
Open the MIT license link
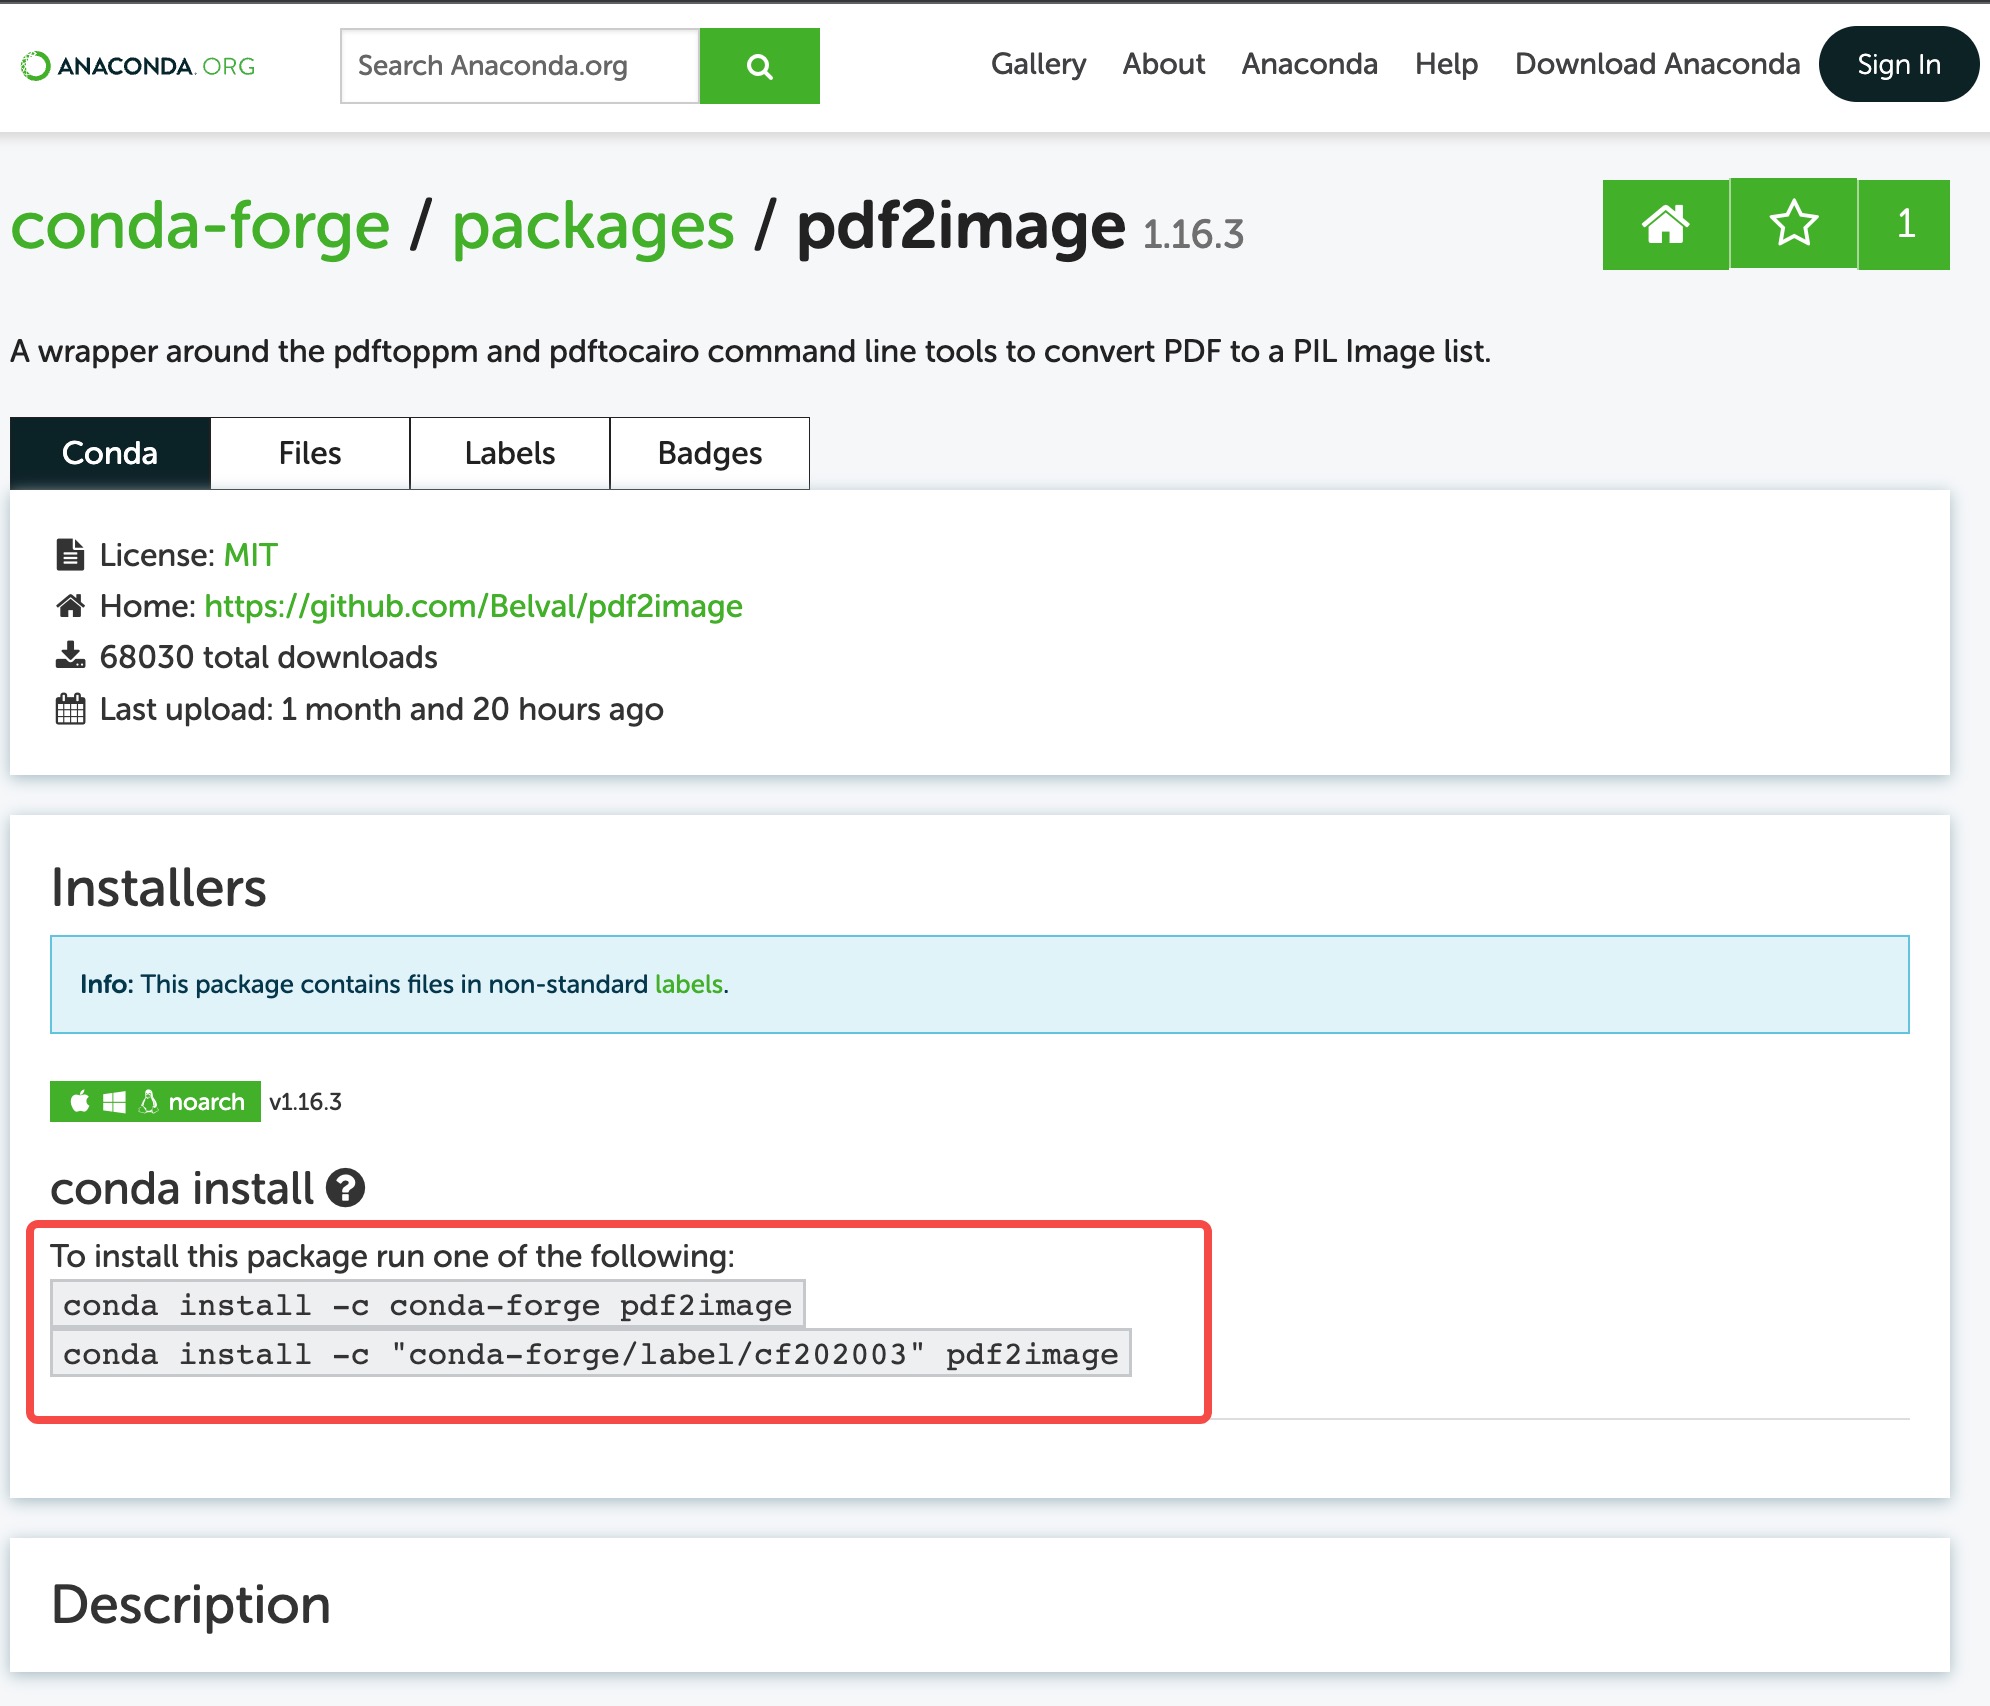pos(250,555)
